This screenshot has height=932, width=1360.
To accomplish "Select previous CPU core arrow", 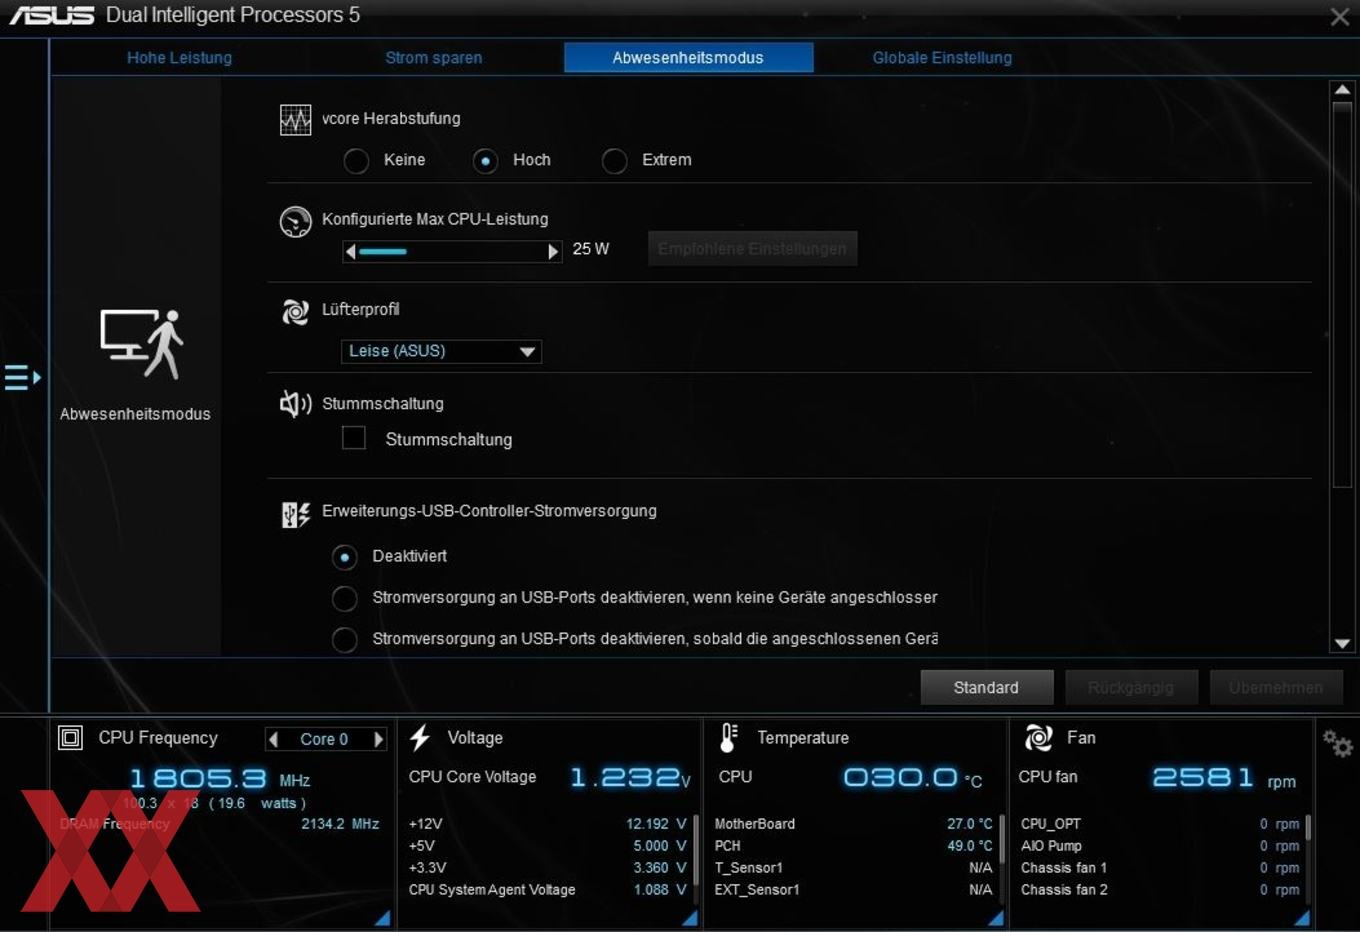I will (273, 739).
